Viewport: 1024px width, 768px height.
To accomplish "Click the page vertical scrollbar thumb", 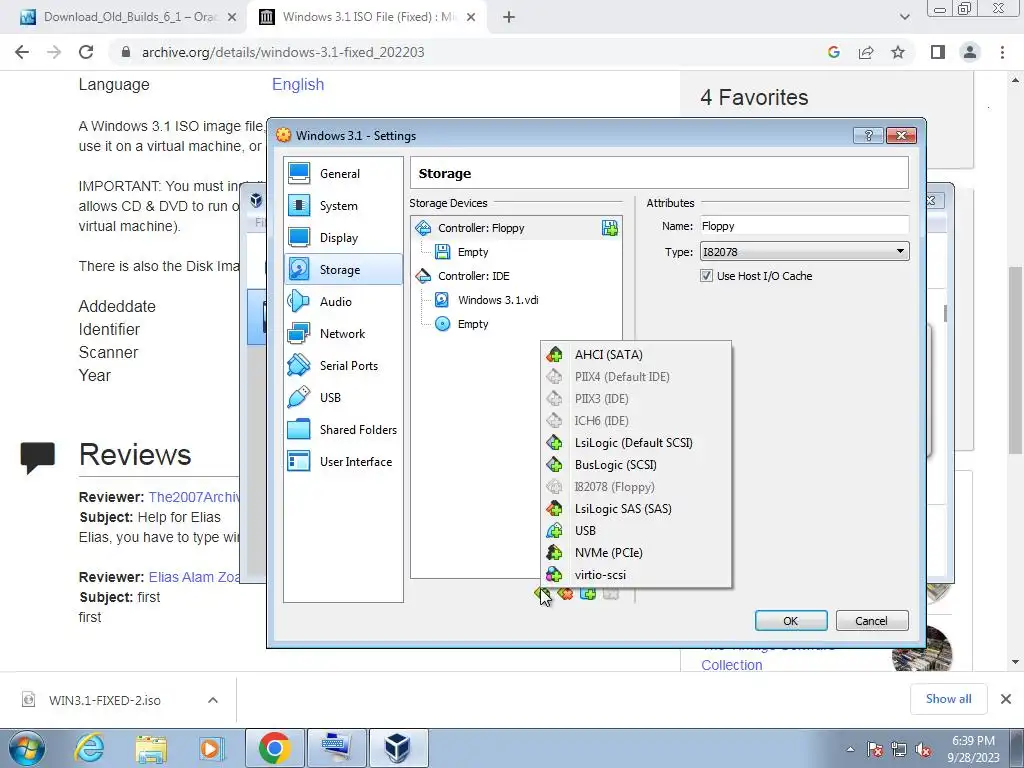I will pos(1015,360).
